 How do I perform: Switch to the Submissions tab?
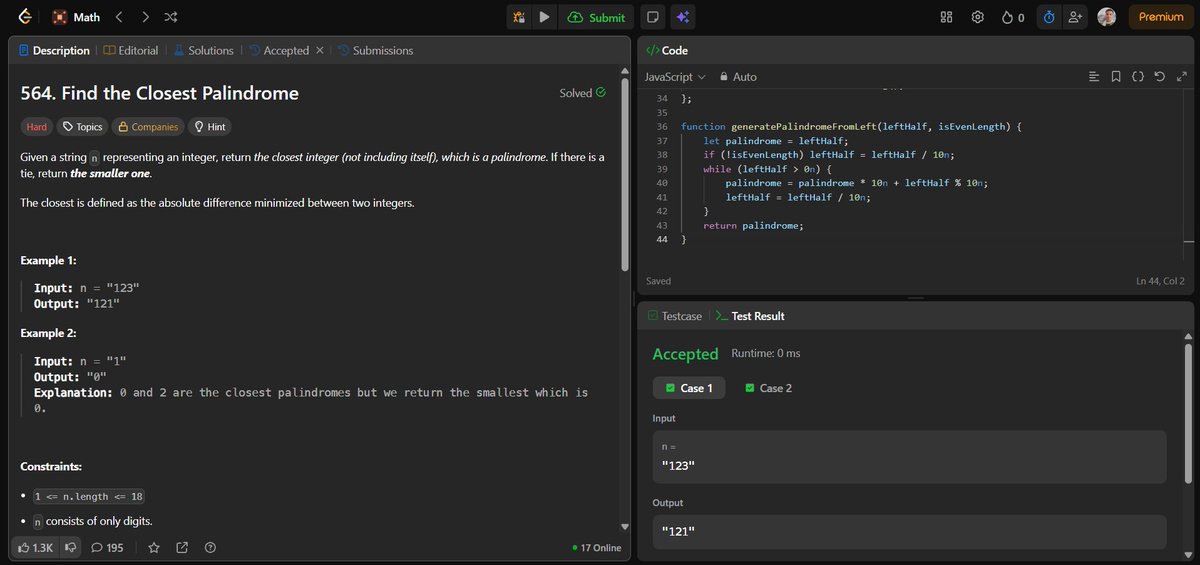375,50
